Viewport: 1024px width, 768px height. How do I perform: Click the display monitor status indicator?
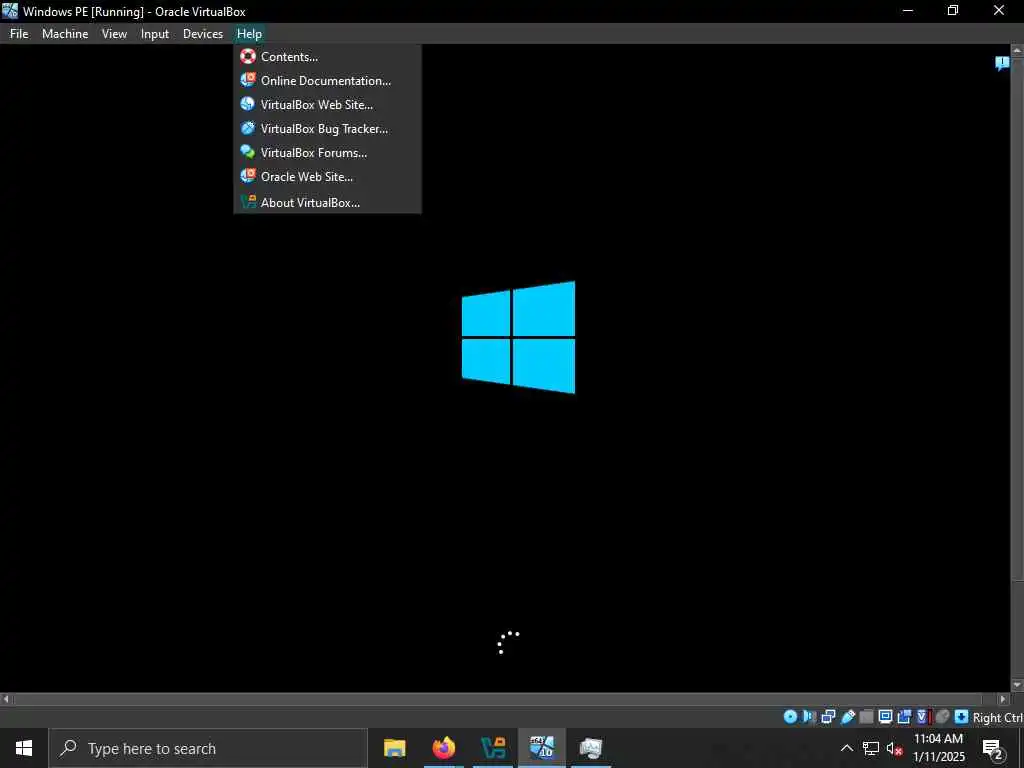(x=886, y=717)
